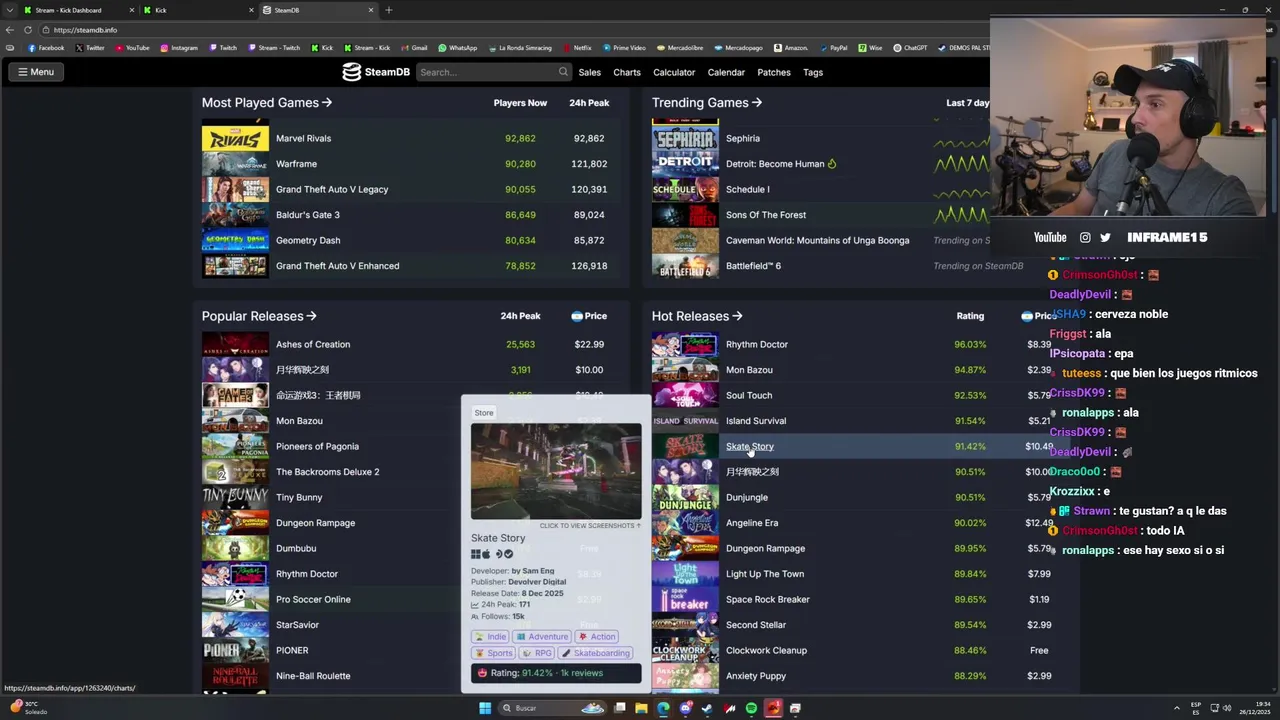
Task: Open the Hot Releases heading link
Action: pos(697,316)
